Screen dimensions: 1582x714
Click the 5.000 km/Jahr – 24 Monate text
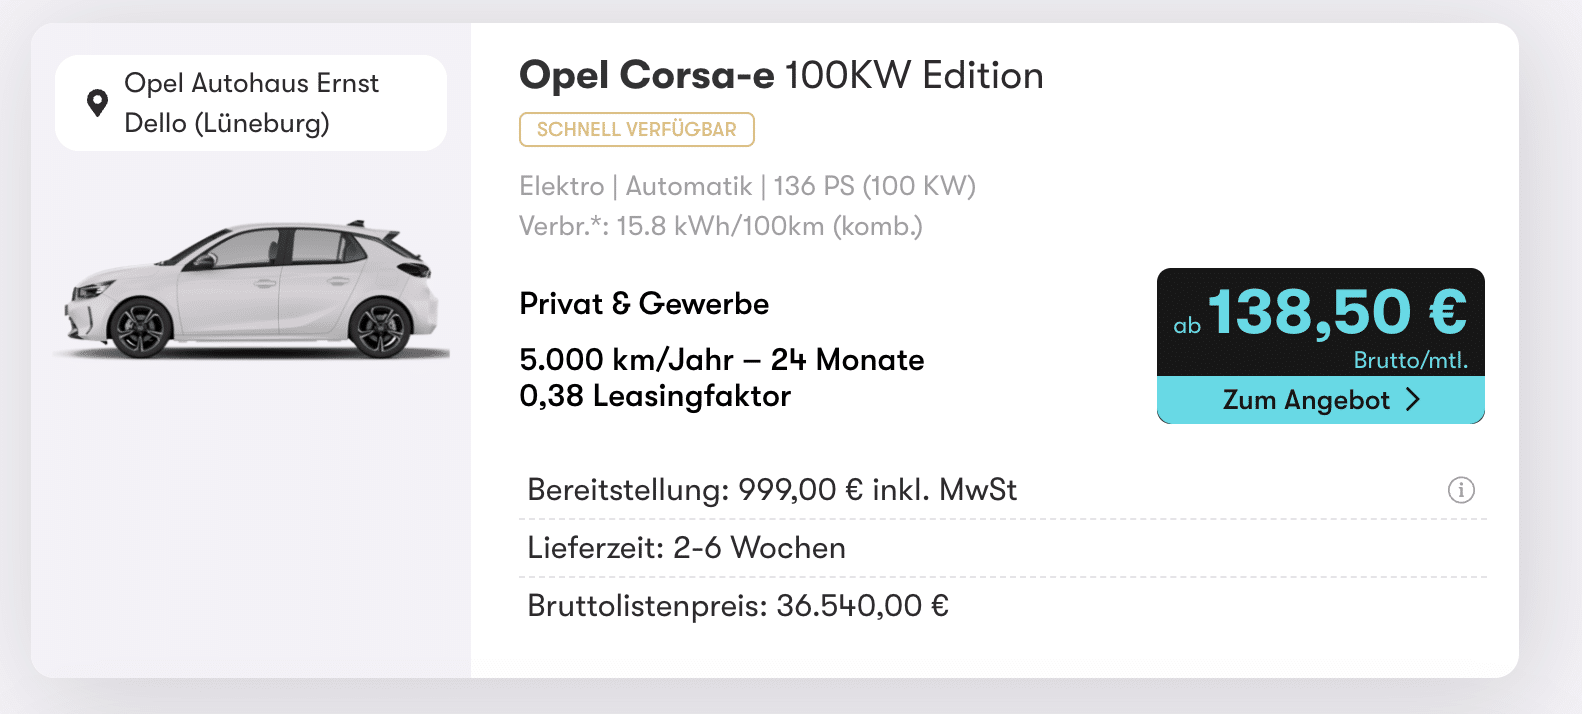(721, 359)
